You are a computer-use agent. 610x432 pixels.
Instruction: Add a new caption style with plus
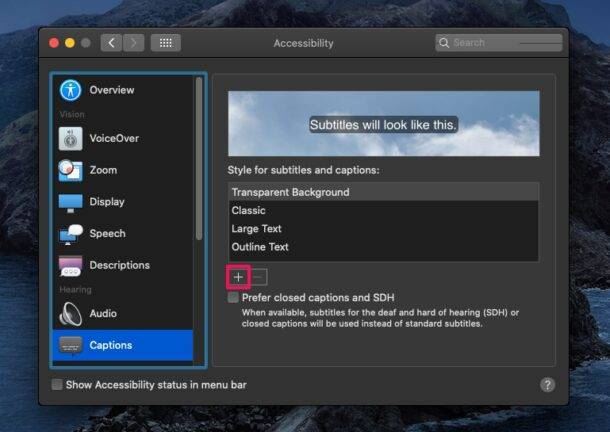point(238,277)
